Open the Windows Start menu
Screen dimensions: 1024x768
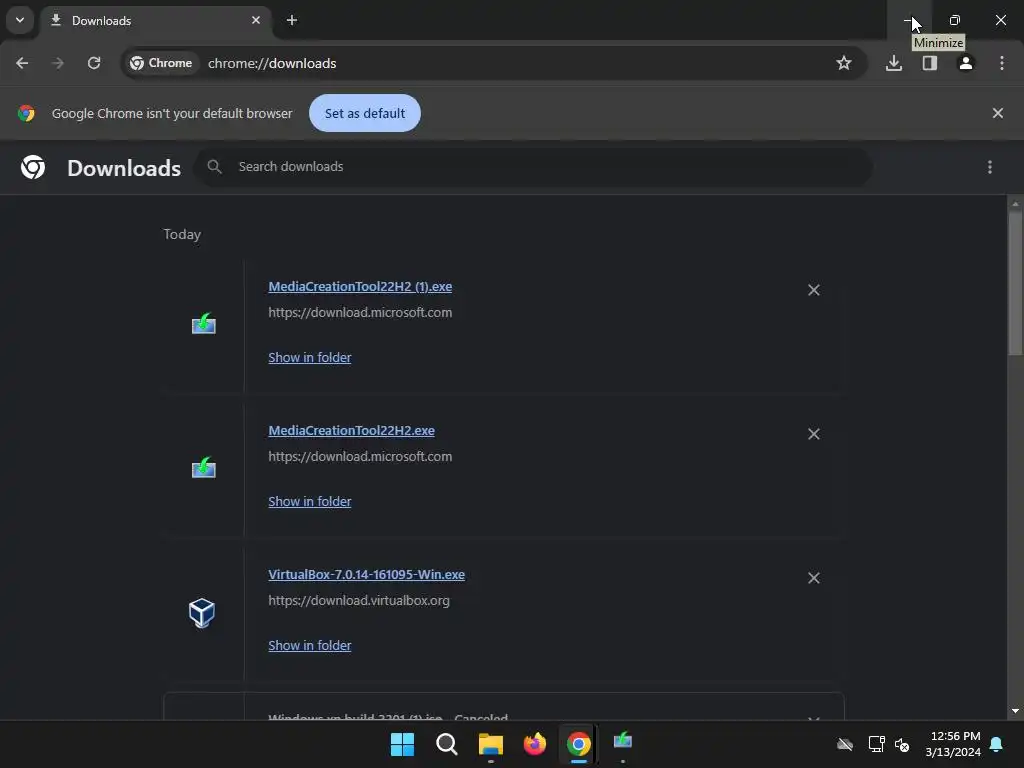402,744
